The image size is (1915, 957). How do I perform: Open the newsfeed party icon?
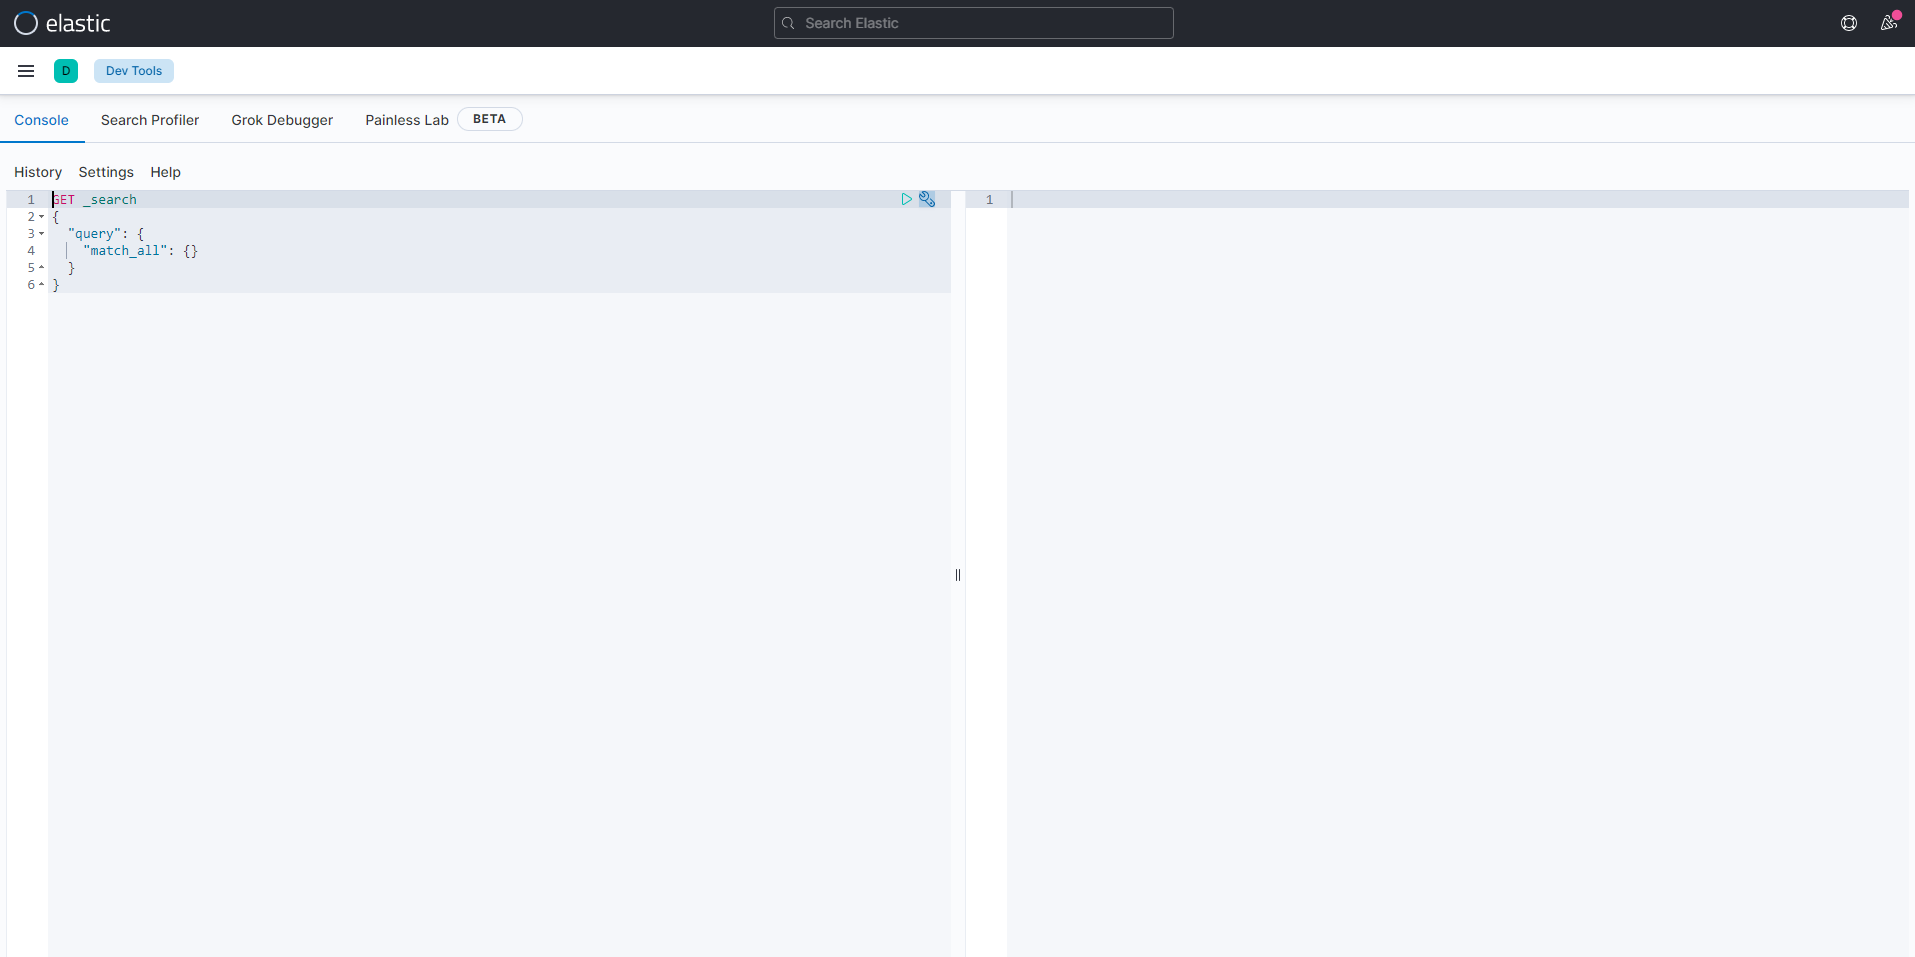point(1888,23)
